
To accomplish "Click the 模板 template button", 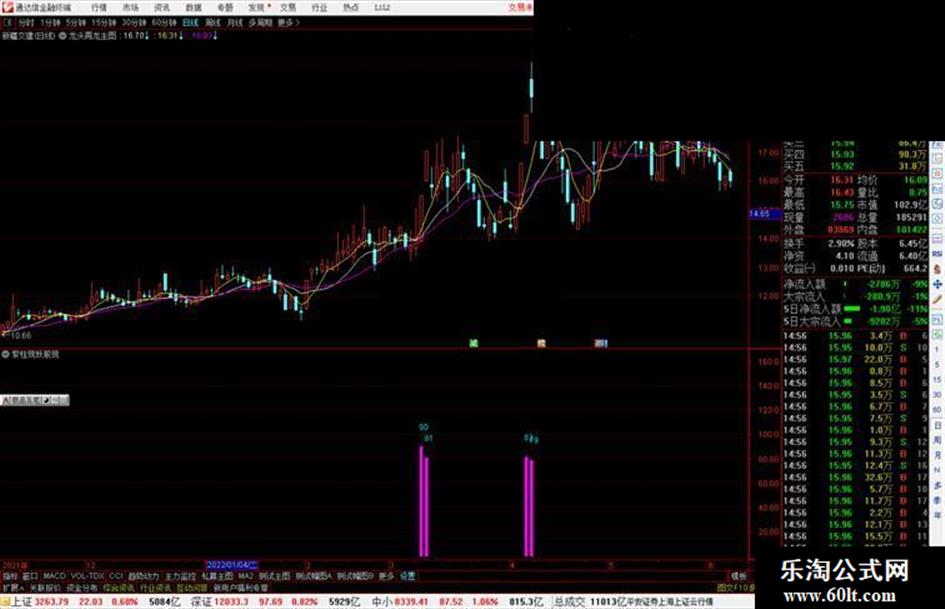I will pyautogui.click(x=738, y=576).
